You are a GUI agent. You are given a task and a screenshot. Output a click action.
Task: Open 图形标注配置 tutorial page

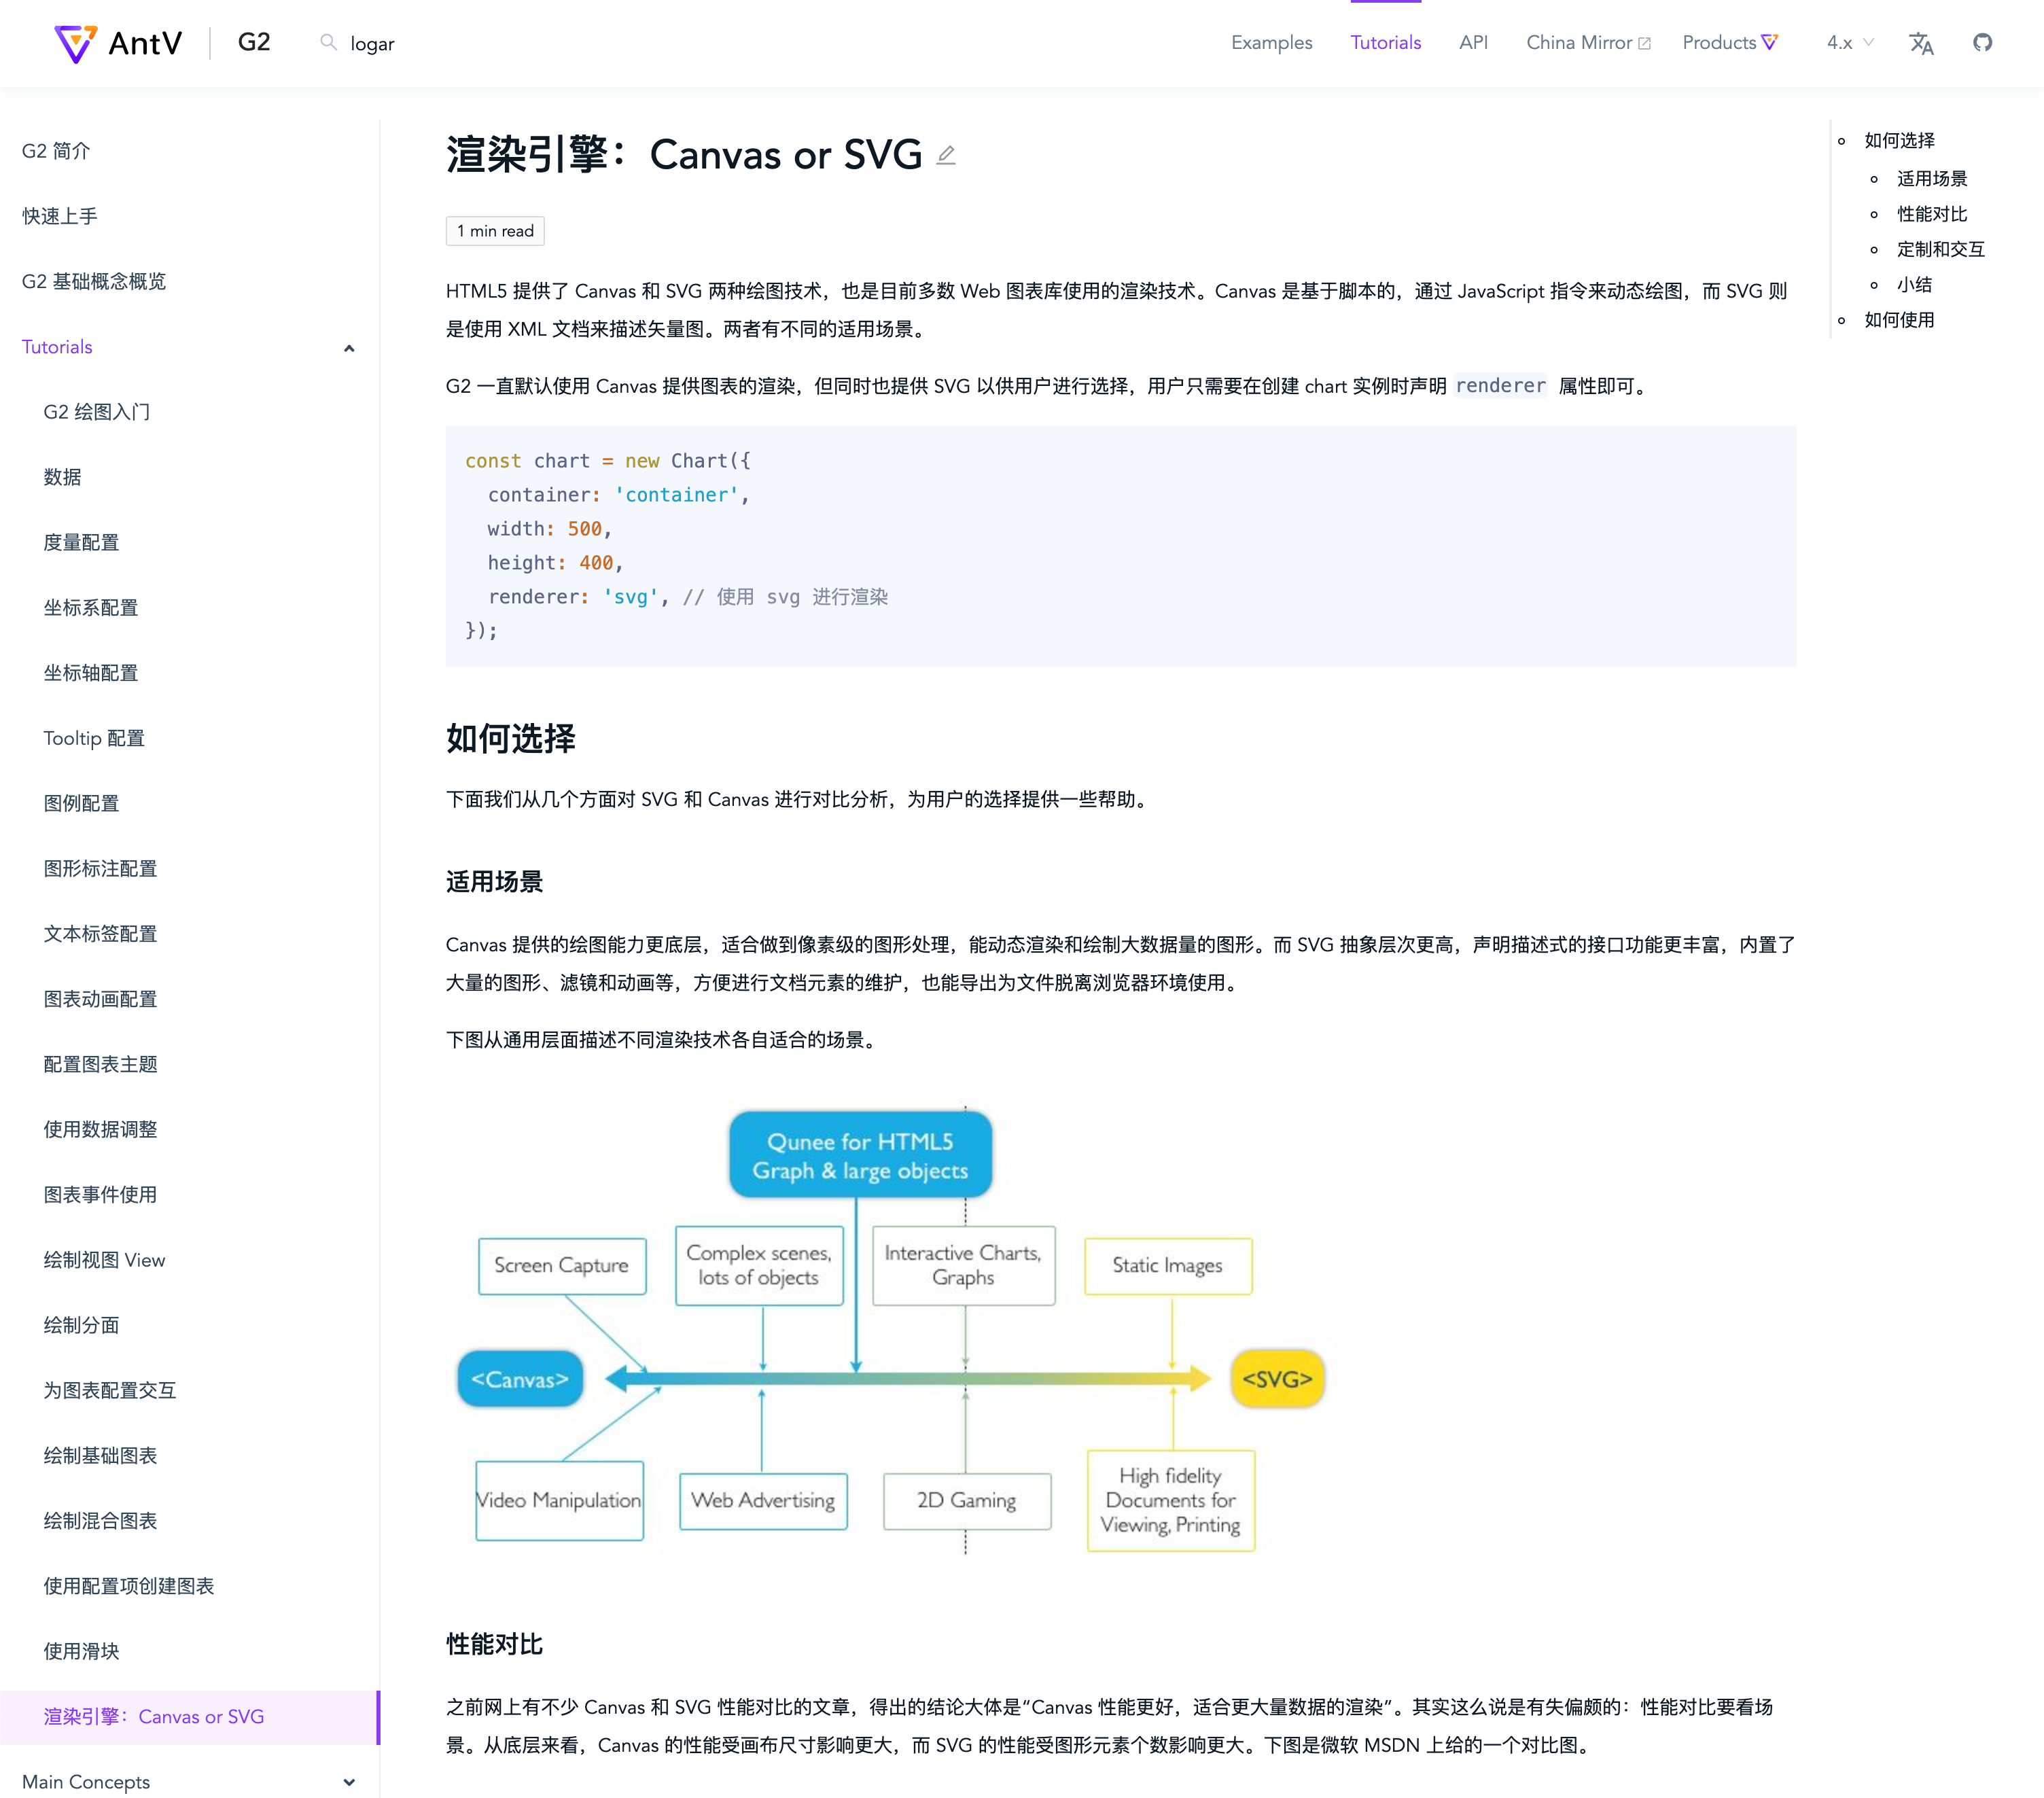click(x=100, y=869)
